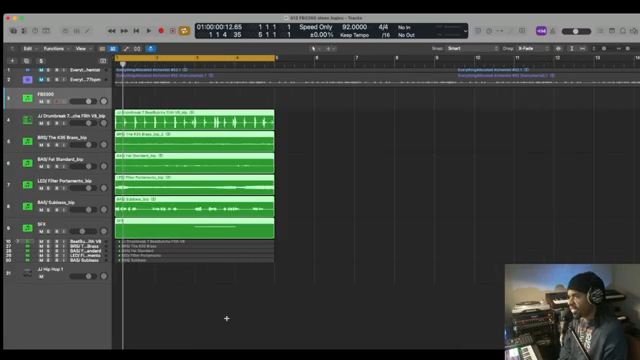This screenshot has height=360, width=640.
Task: Toggle the Inspector panel icon
Action: [x=24, y=31]
